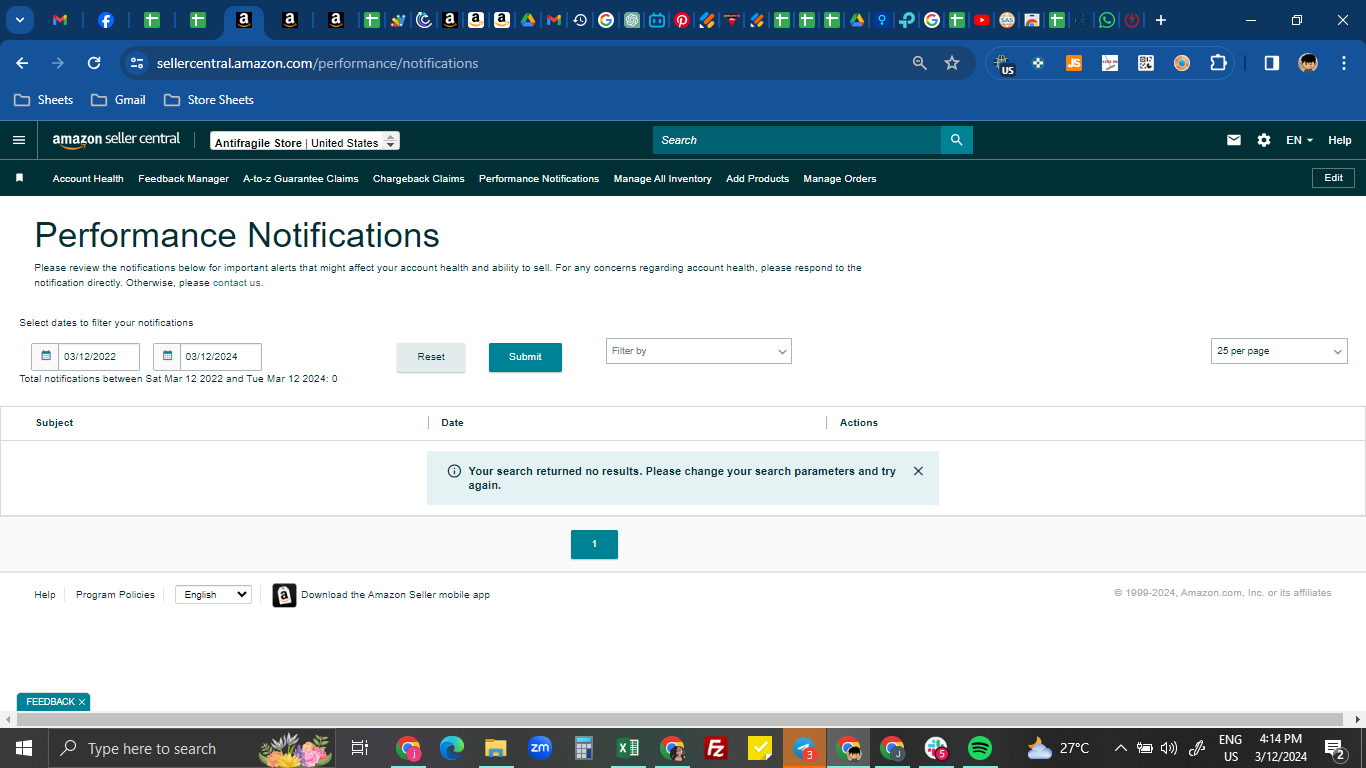1366x768 pixels.
Task: Go to Account Health
Action: coord(88,179)
